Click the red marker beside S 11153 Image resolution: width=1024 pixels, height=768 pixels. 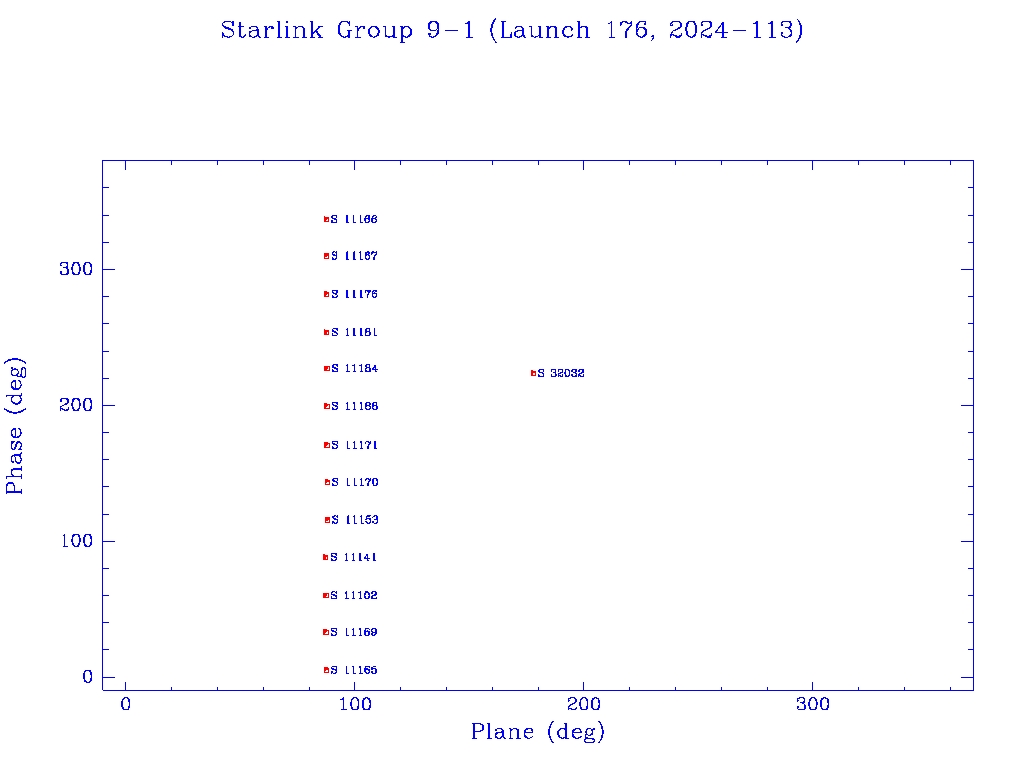328,520
